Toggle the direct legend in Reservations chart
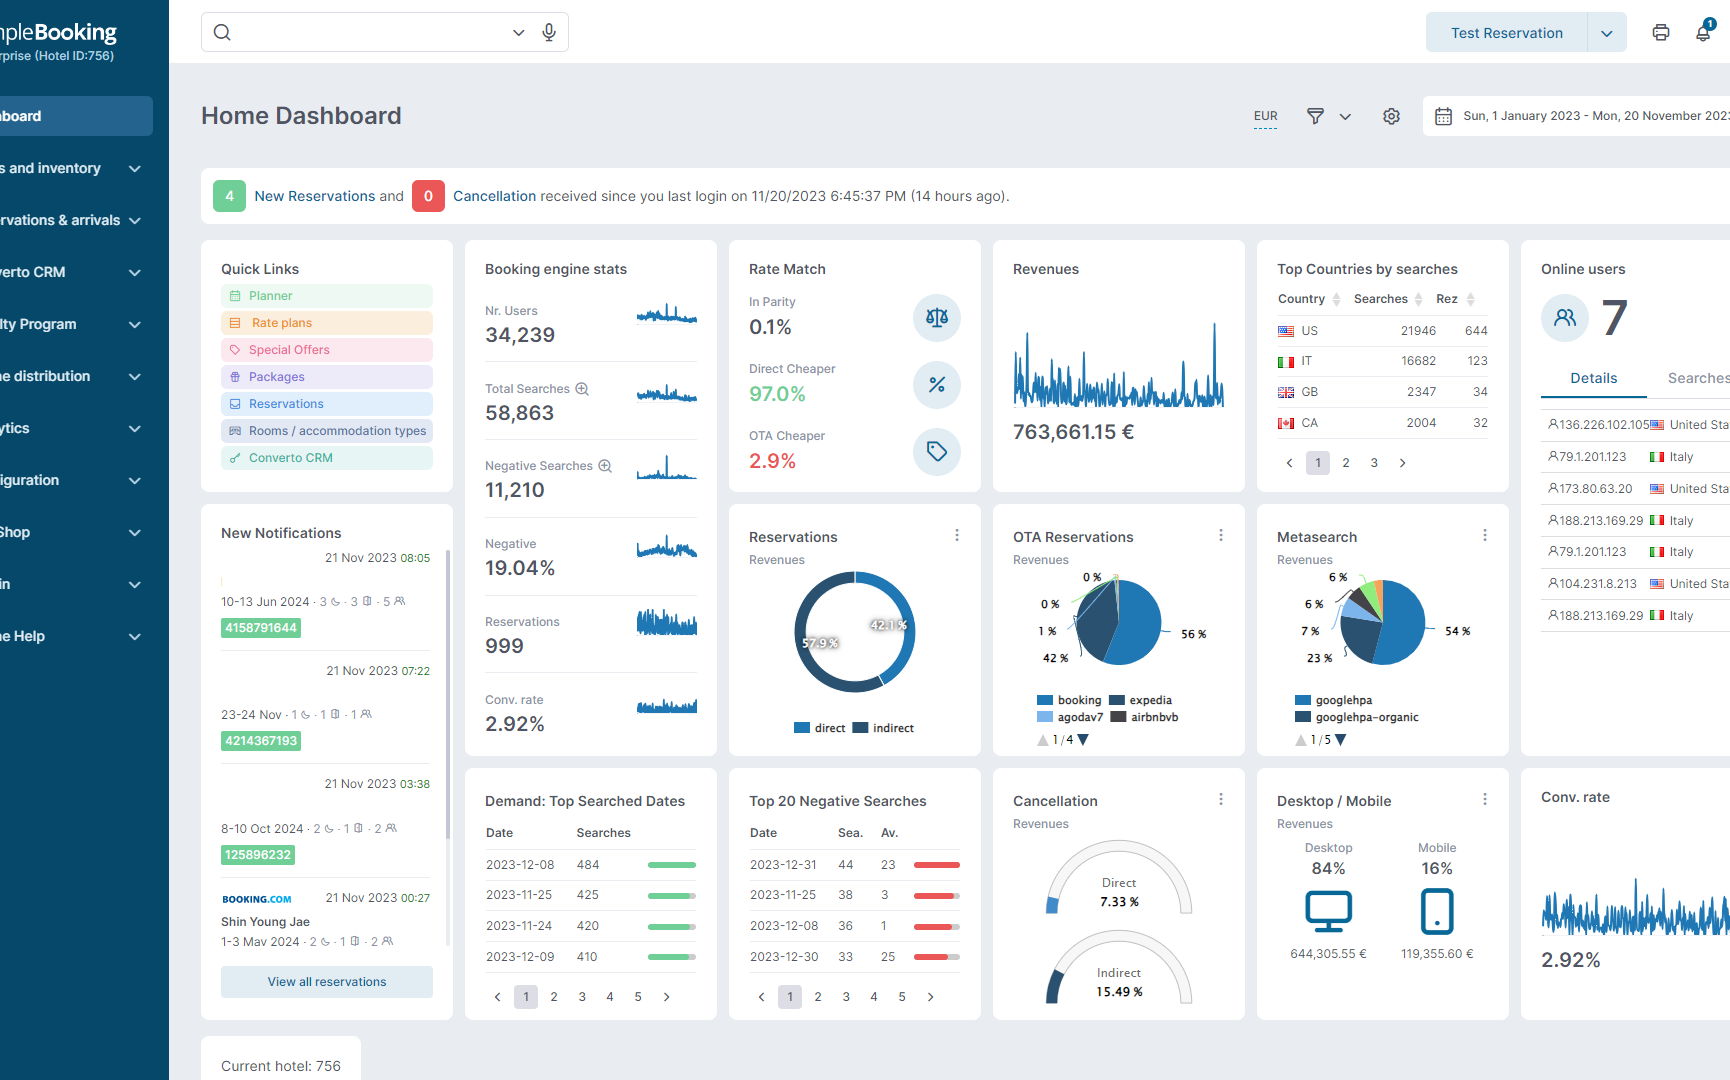 [x=819, y=728]
